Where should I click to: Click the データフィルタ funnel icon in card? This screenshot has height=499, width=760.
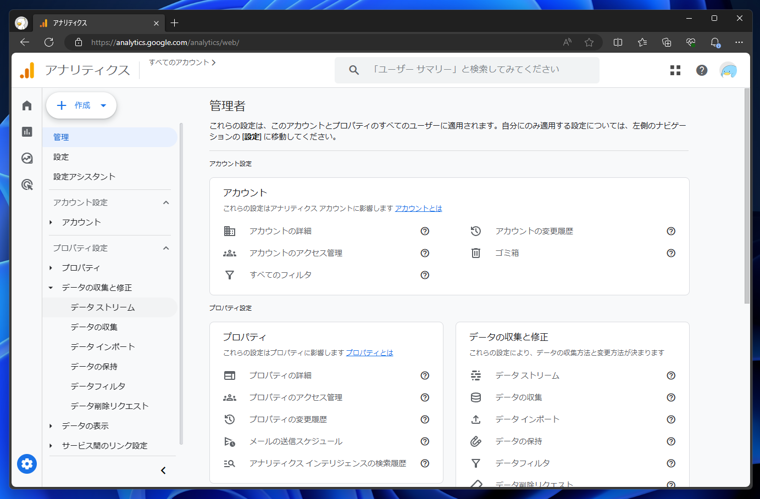click(475, 464)
